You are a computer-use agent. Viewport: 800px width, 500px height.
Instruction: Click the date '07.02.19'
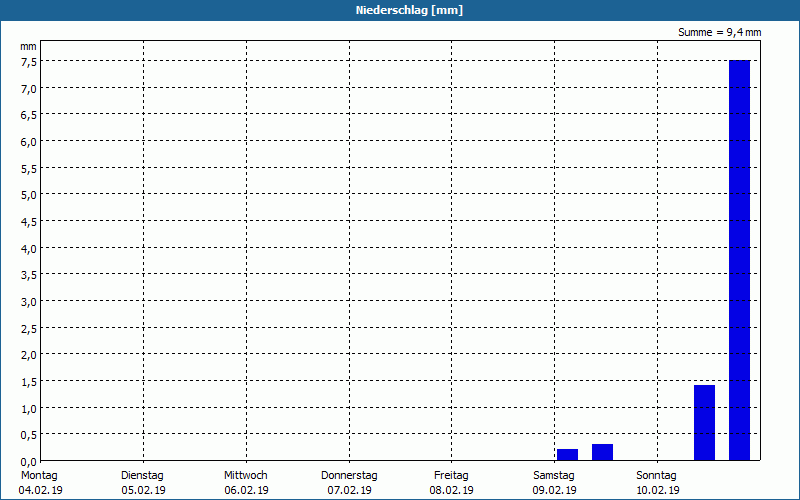(x=349, y=490)
